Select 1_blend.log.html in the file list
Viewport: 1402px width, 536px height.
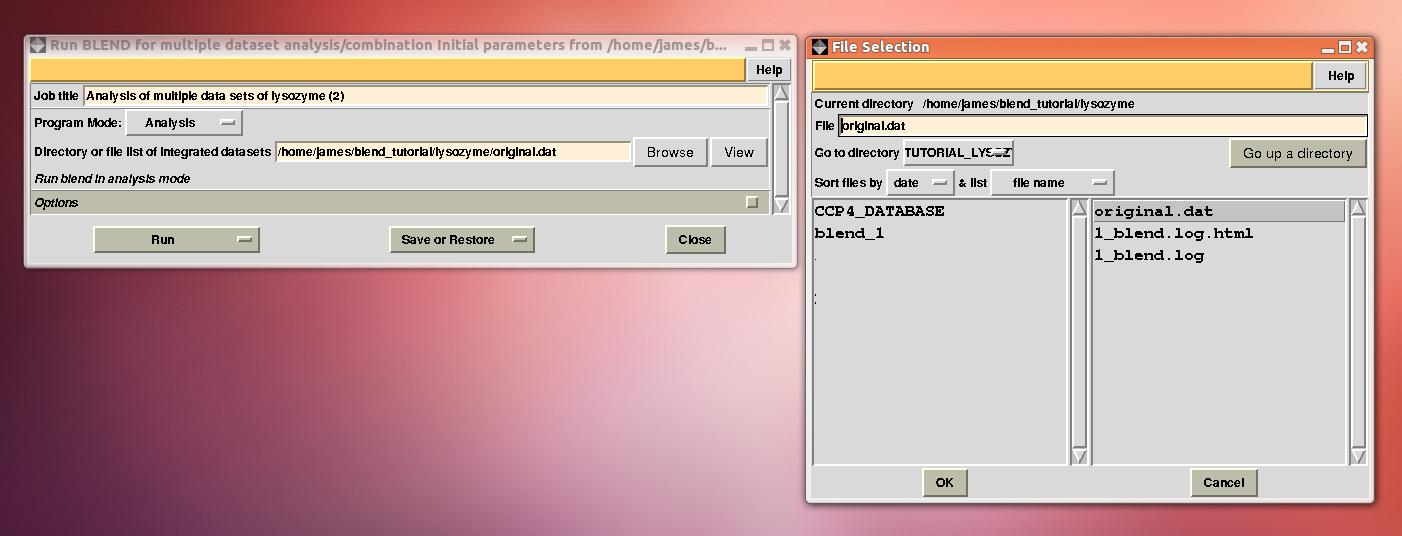1174,233
